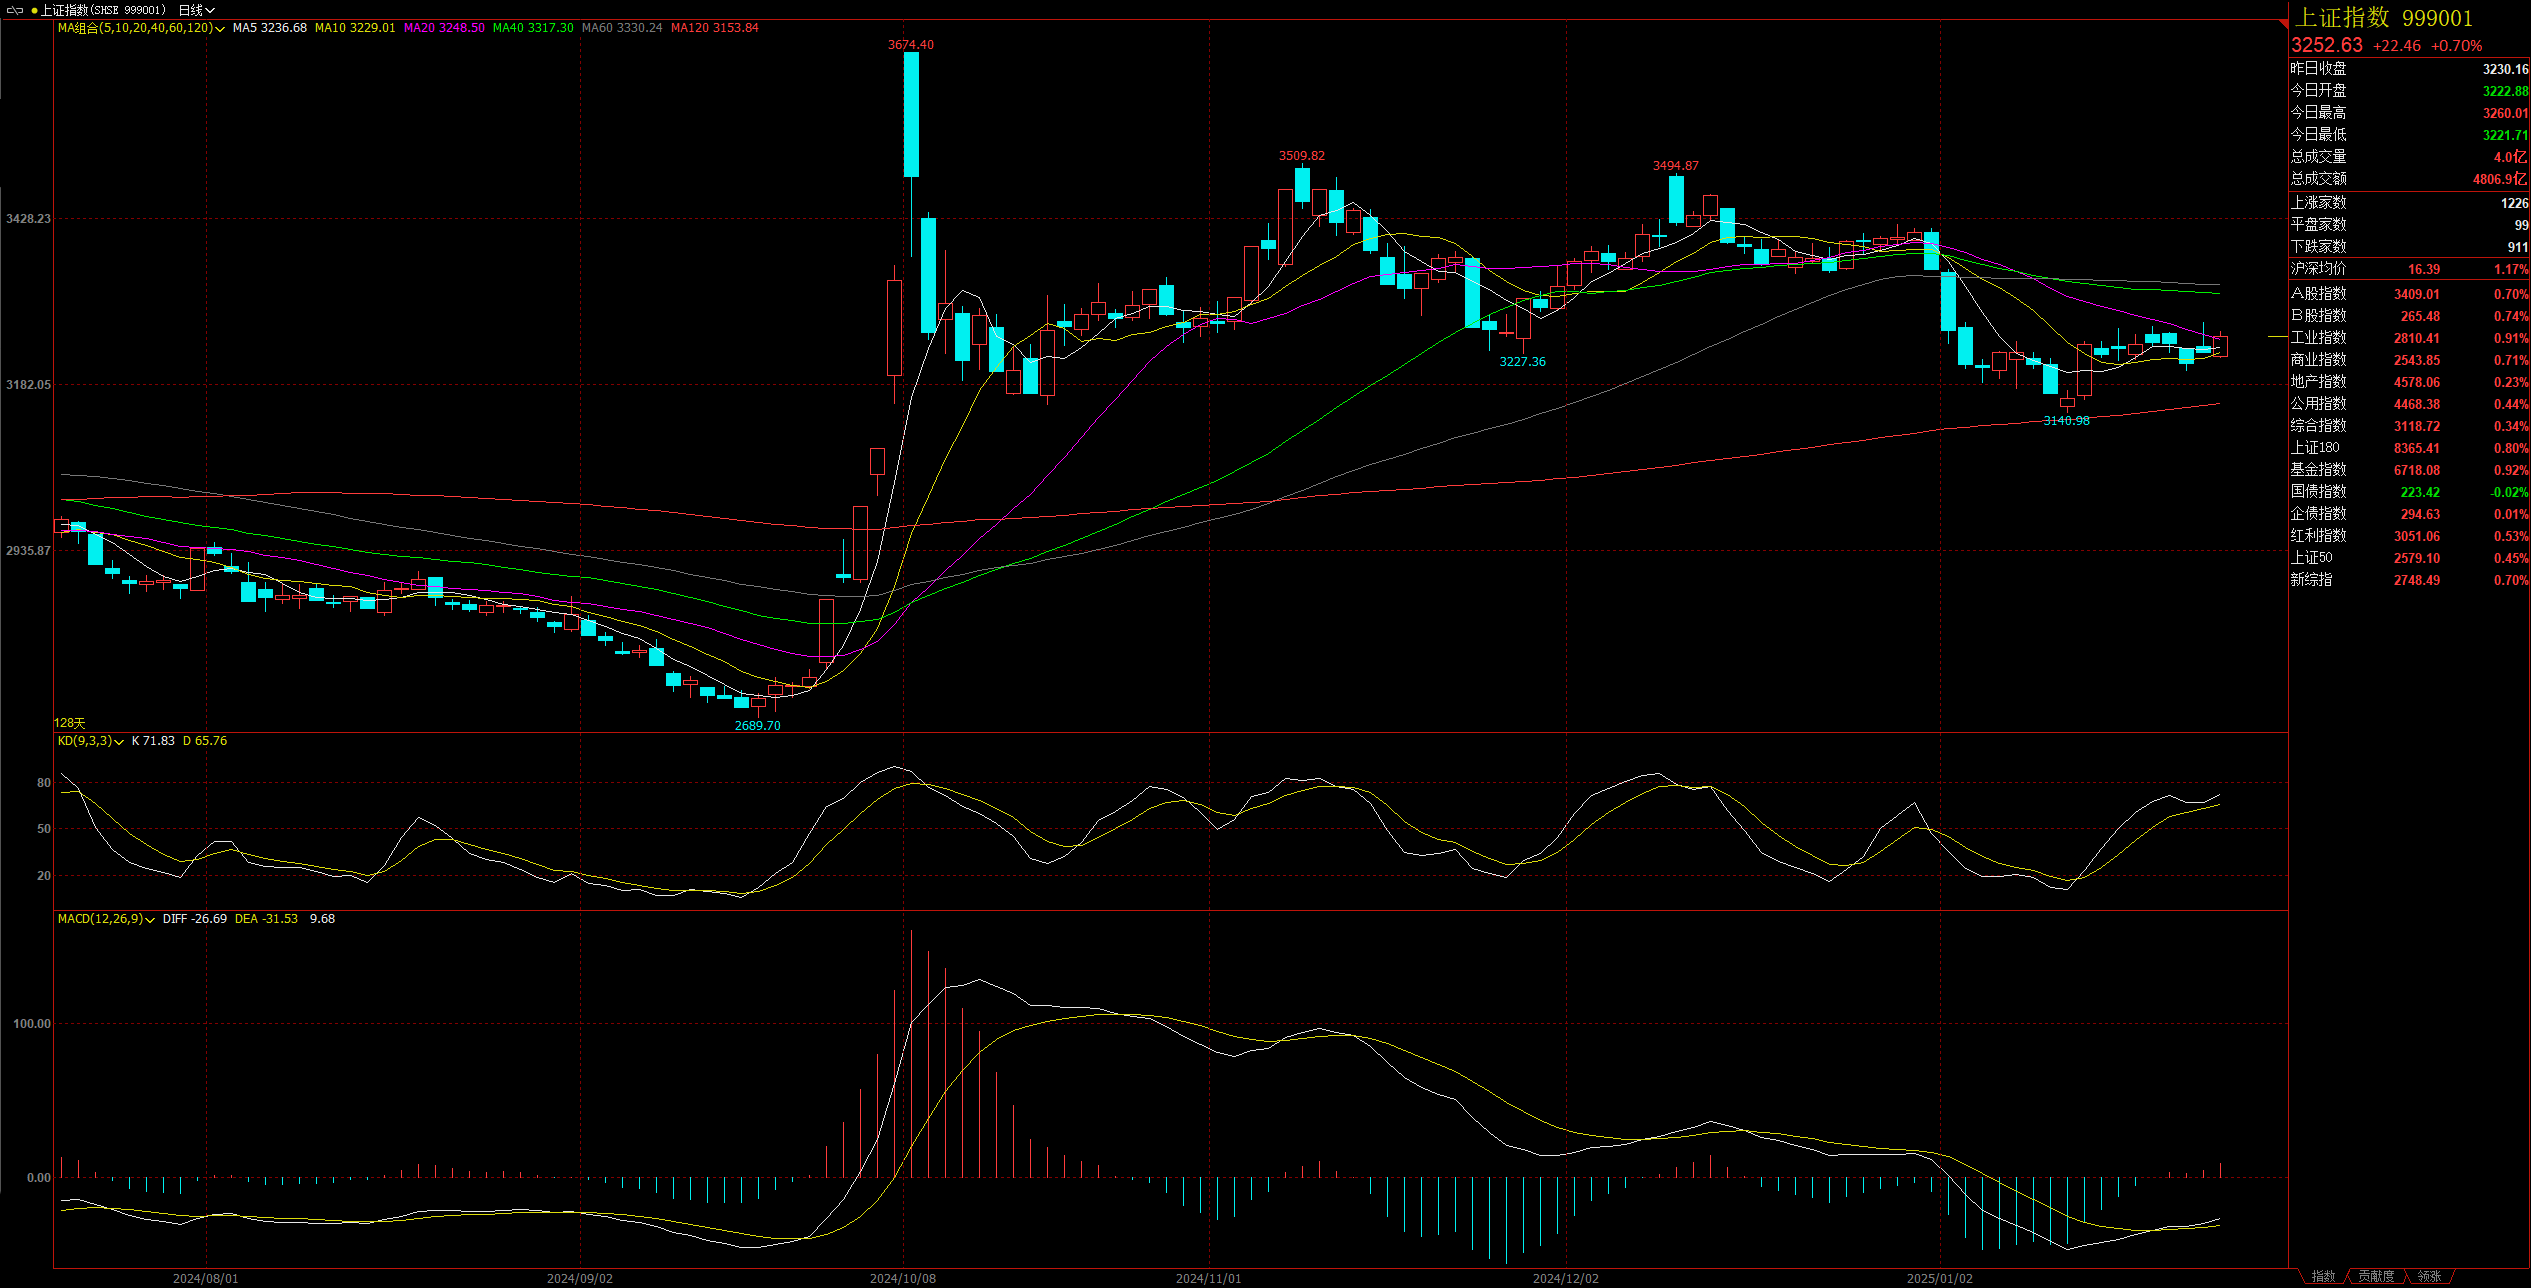Image resolution: width=2531 pixels, height=1288 pixels.
Task: Switch to the 贡献度 tab
Action: 2376,1277
